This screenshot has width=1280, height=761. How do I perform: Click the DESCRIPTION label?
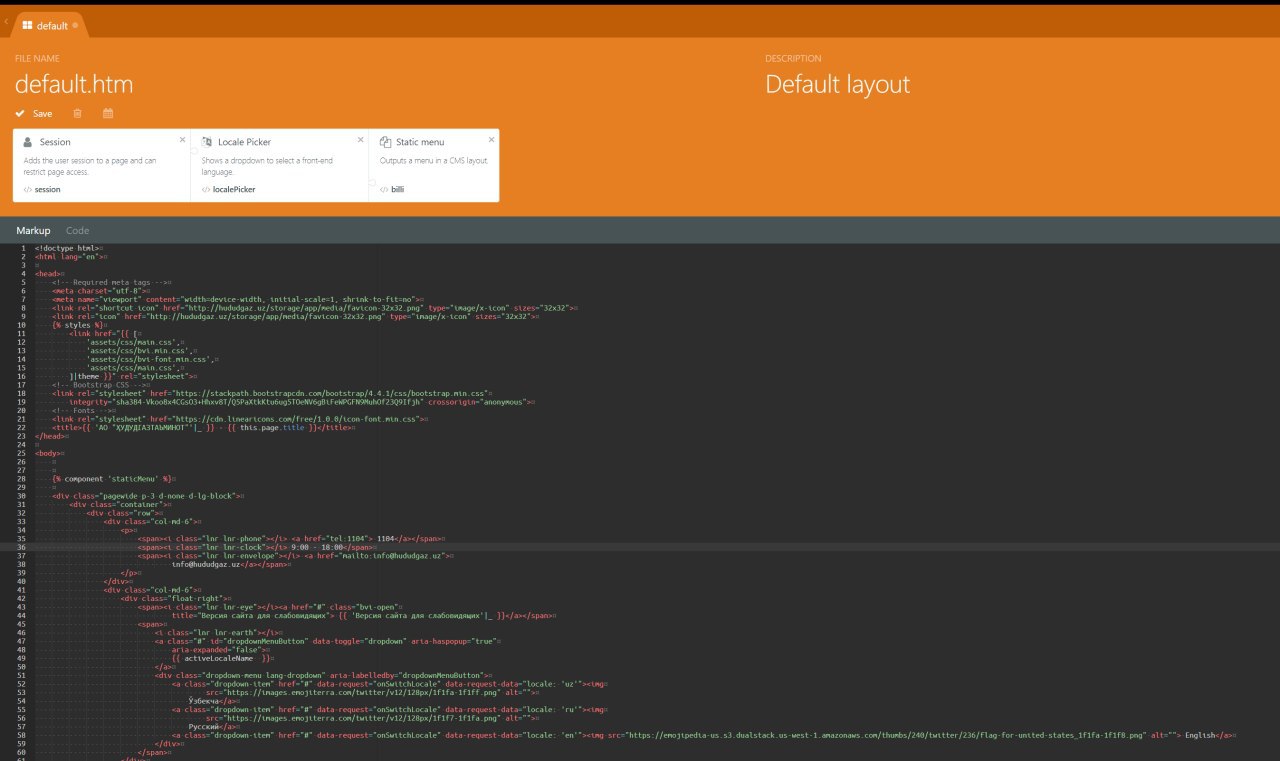(x=793, y=59)
